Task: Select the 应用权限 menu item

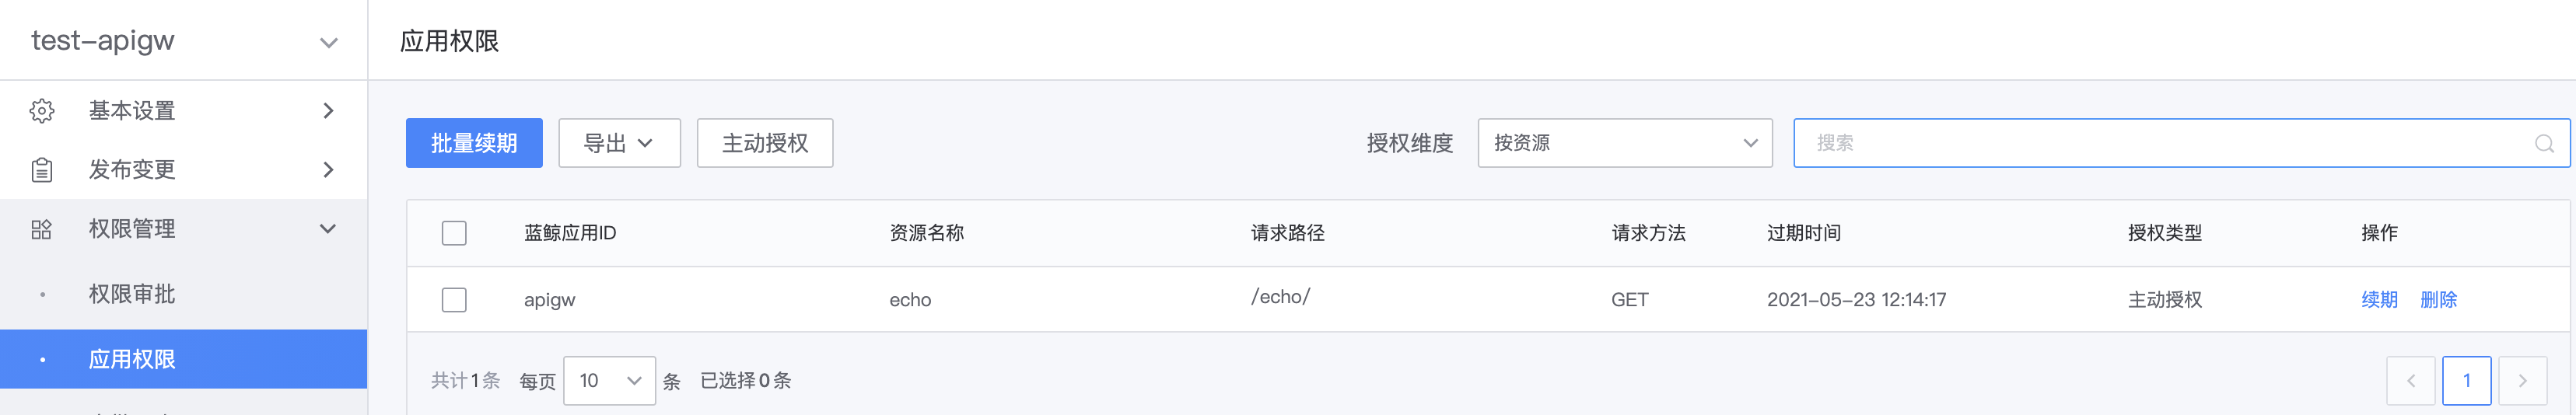Action: (x=184, y=359)
